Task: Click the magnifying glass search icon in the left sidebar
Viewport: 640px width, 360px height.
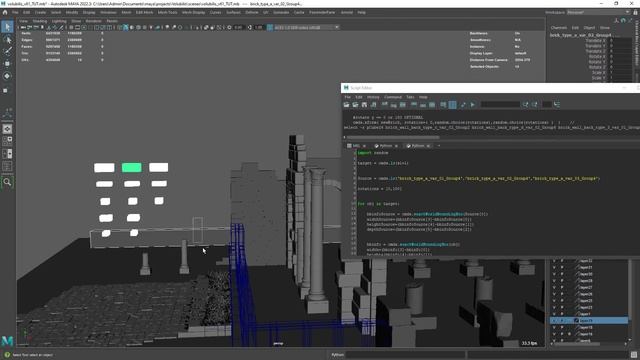Action: pos(7,182)
